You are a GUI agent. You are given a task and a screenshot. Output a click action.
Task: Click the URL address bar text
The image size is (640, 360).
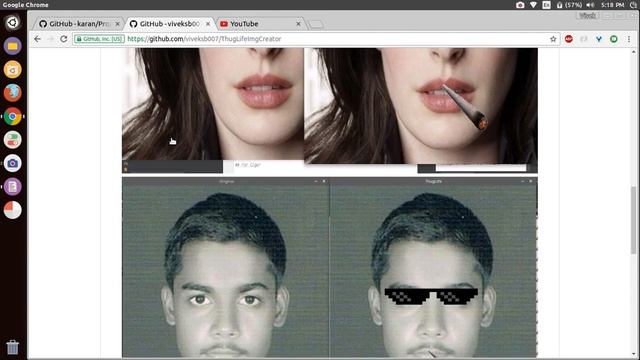(204, 39)
